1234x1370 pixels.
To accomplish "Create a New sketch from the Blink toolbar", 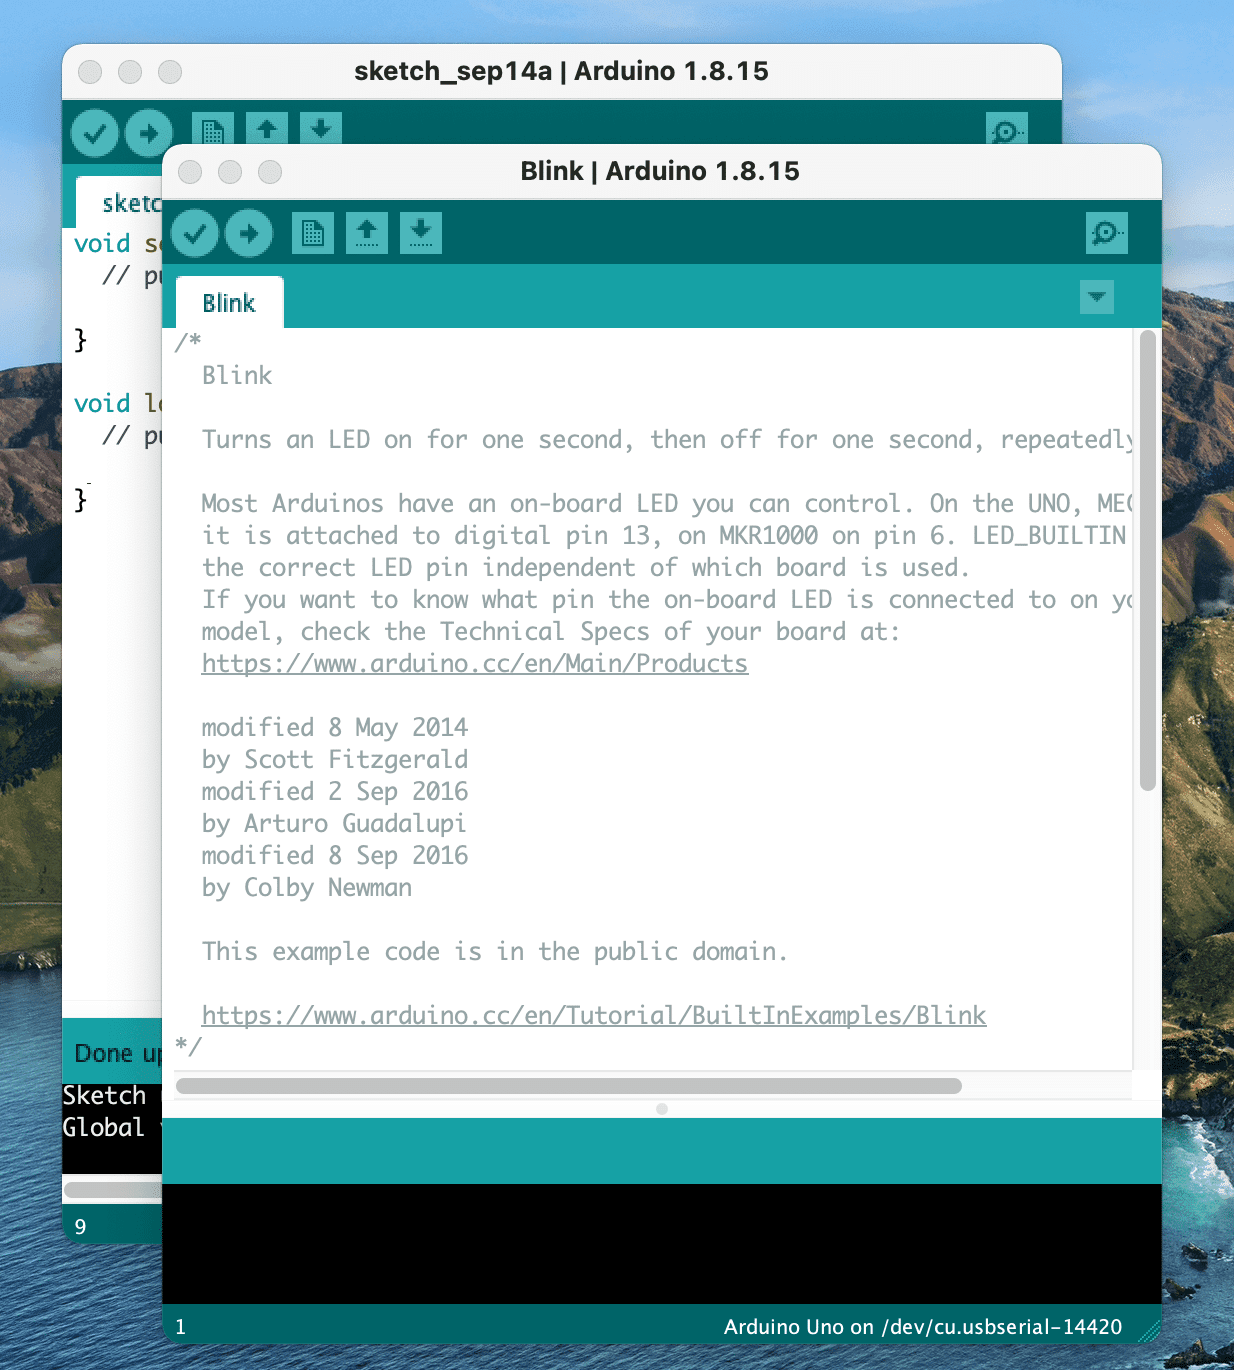I will click(312, 233).
